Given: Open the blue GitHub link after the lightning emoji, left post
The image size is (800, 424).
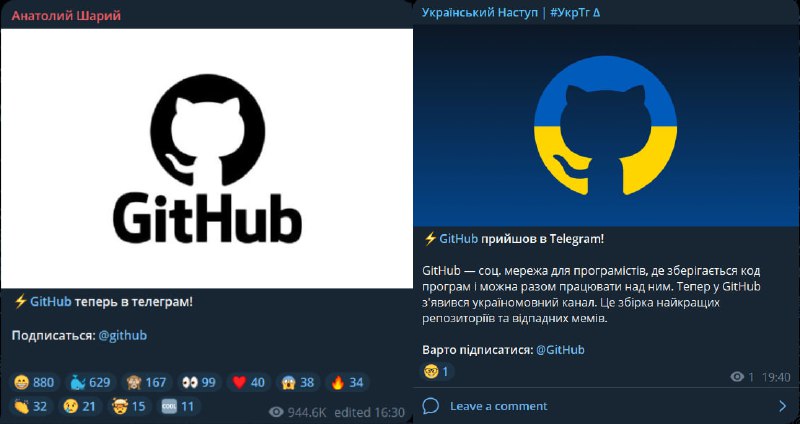Looking at the screenshot, I should pyautogui.click(x=51, y=302).
